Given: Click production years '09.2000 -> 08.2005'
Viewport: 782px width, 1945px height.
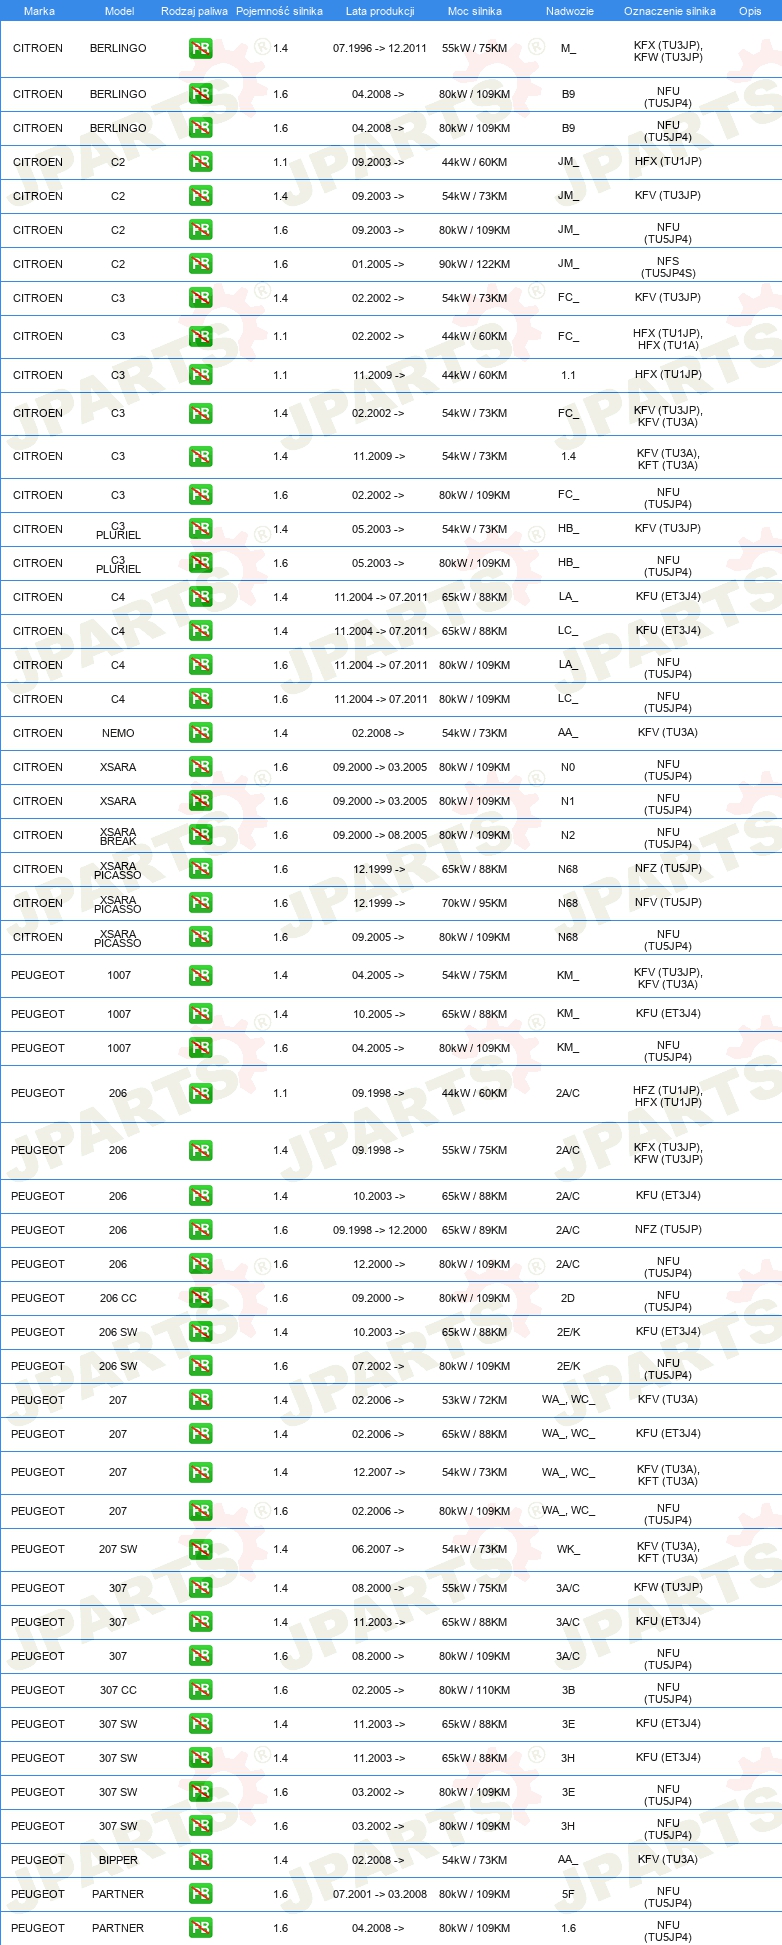Looking at the screenshot, I should pos(380,835).
